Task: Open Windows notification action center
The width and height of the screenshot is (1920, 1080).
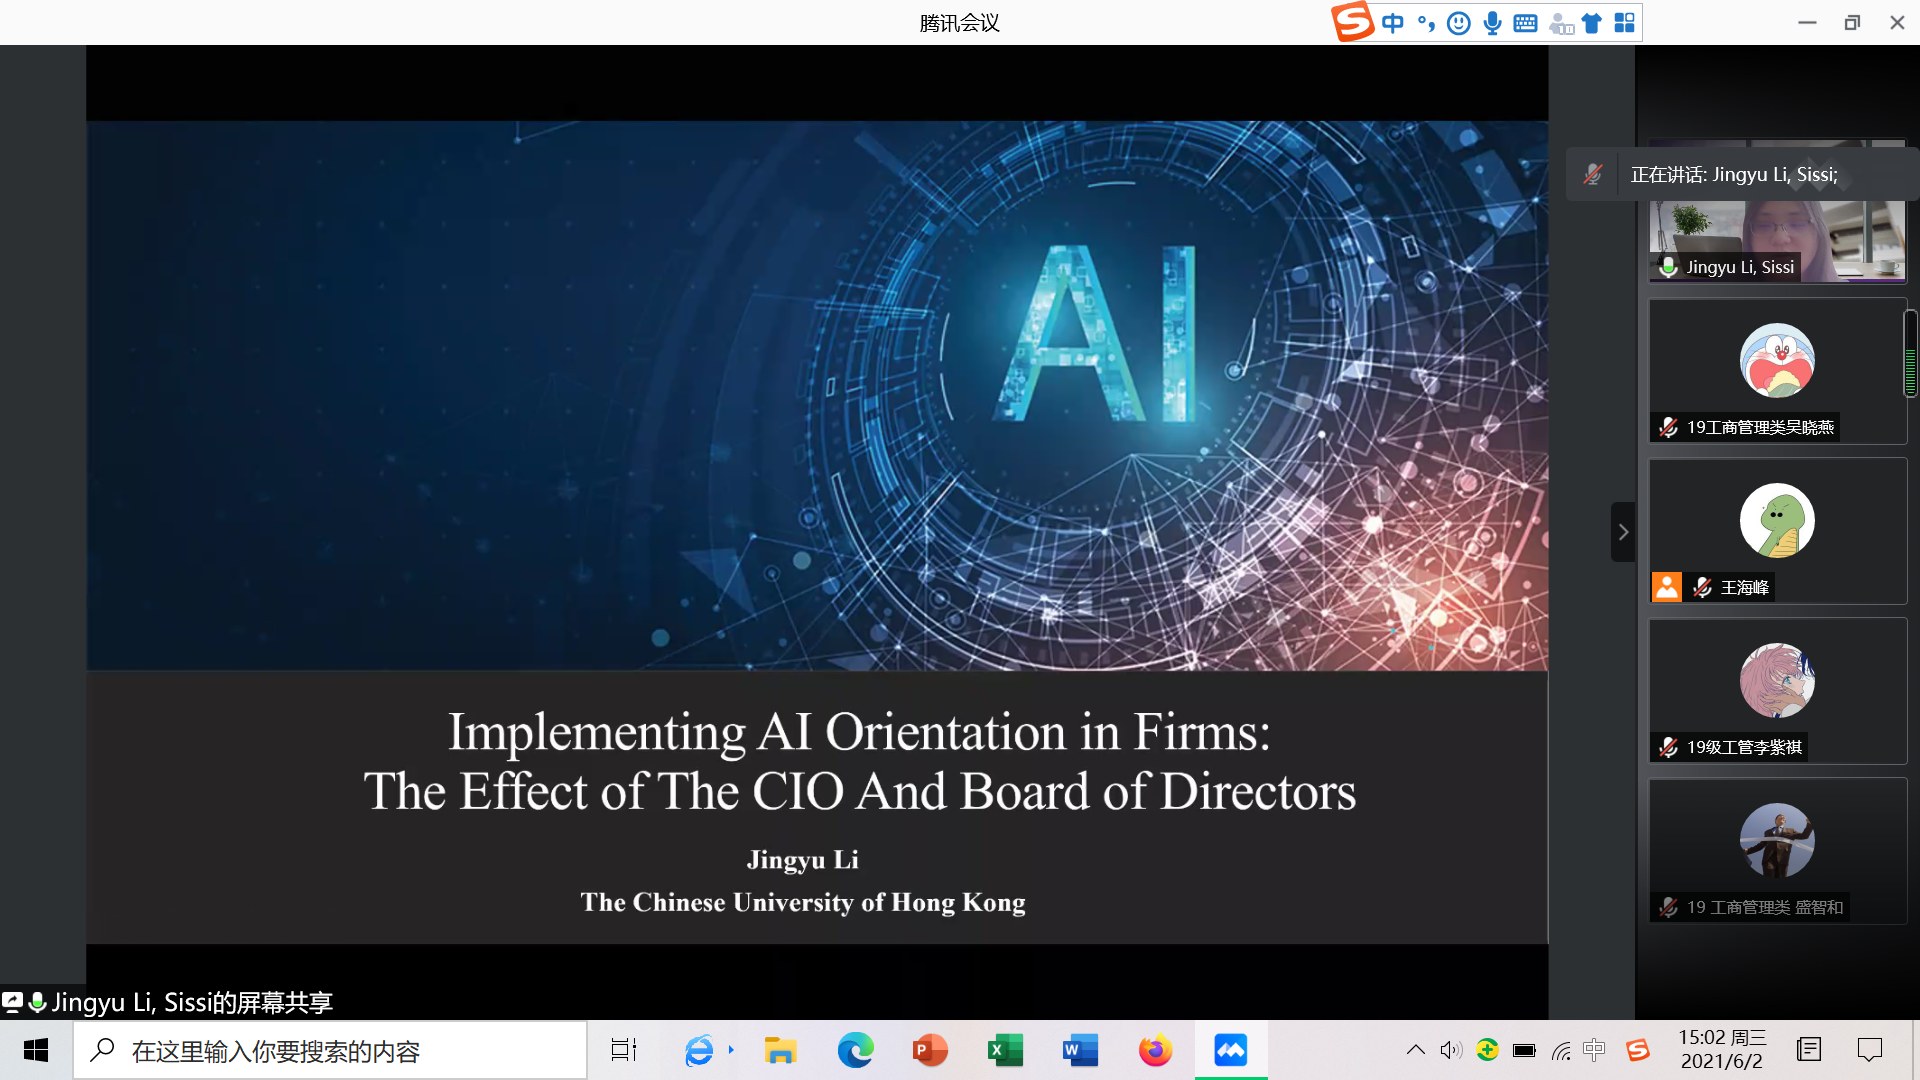Action: (x=1869, y=1050)
